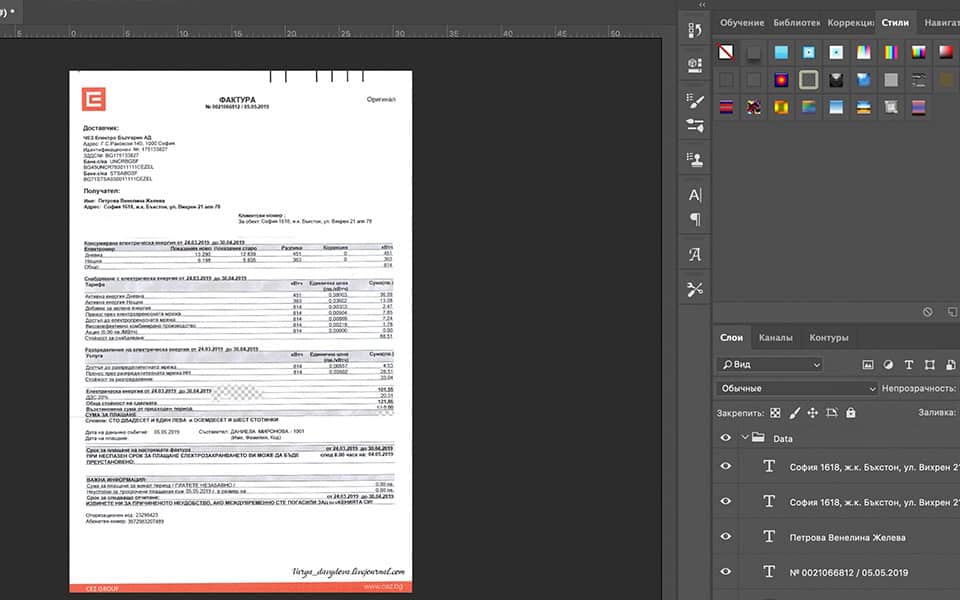Click the horizontal ruler above canvas

click(331, 32)
